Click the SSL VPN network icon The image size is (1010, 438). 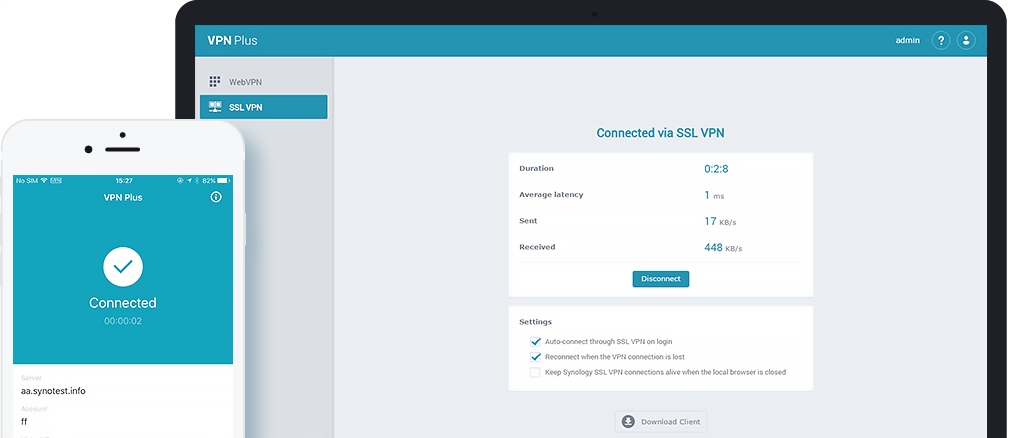pyautogui.click(x=215, y=107)
